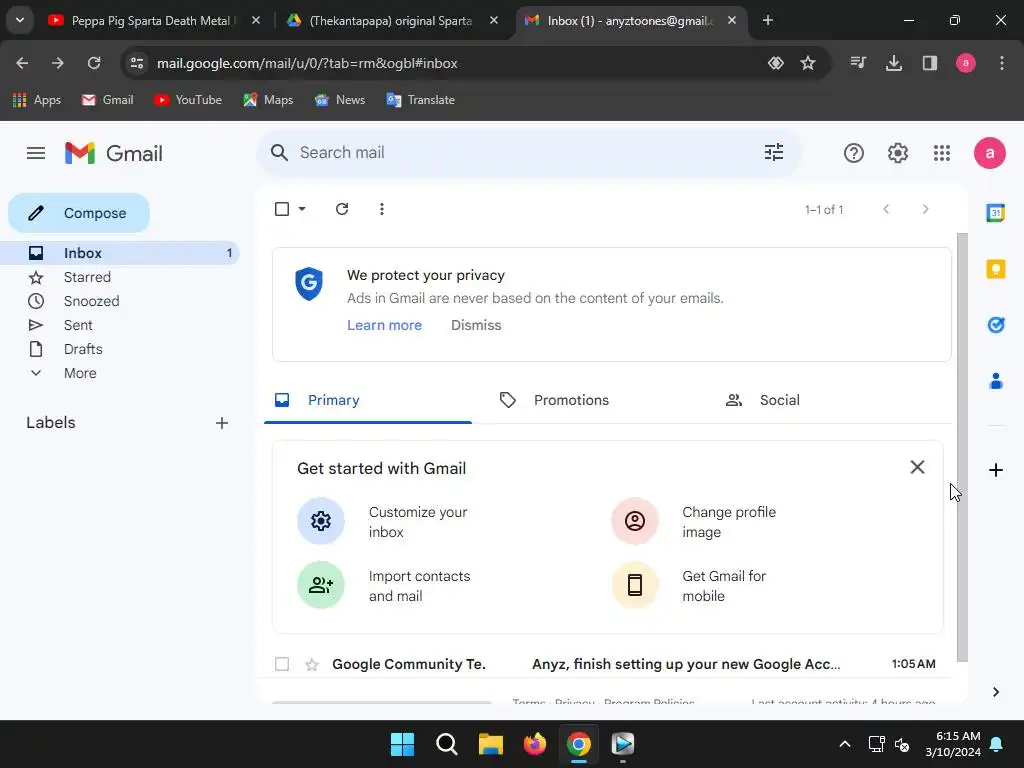Open Google Contacts in side panel

[x=995, y=381]
